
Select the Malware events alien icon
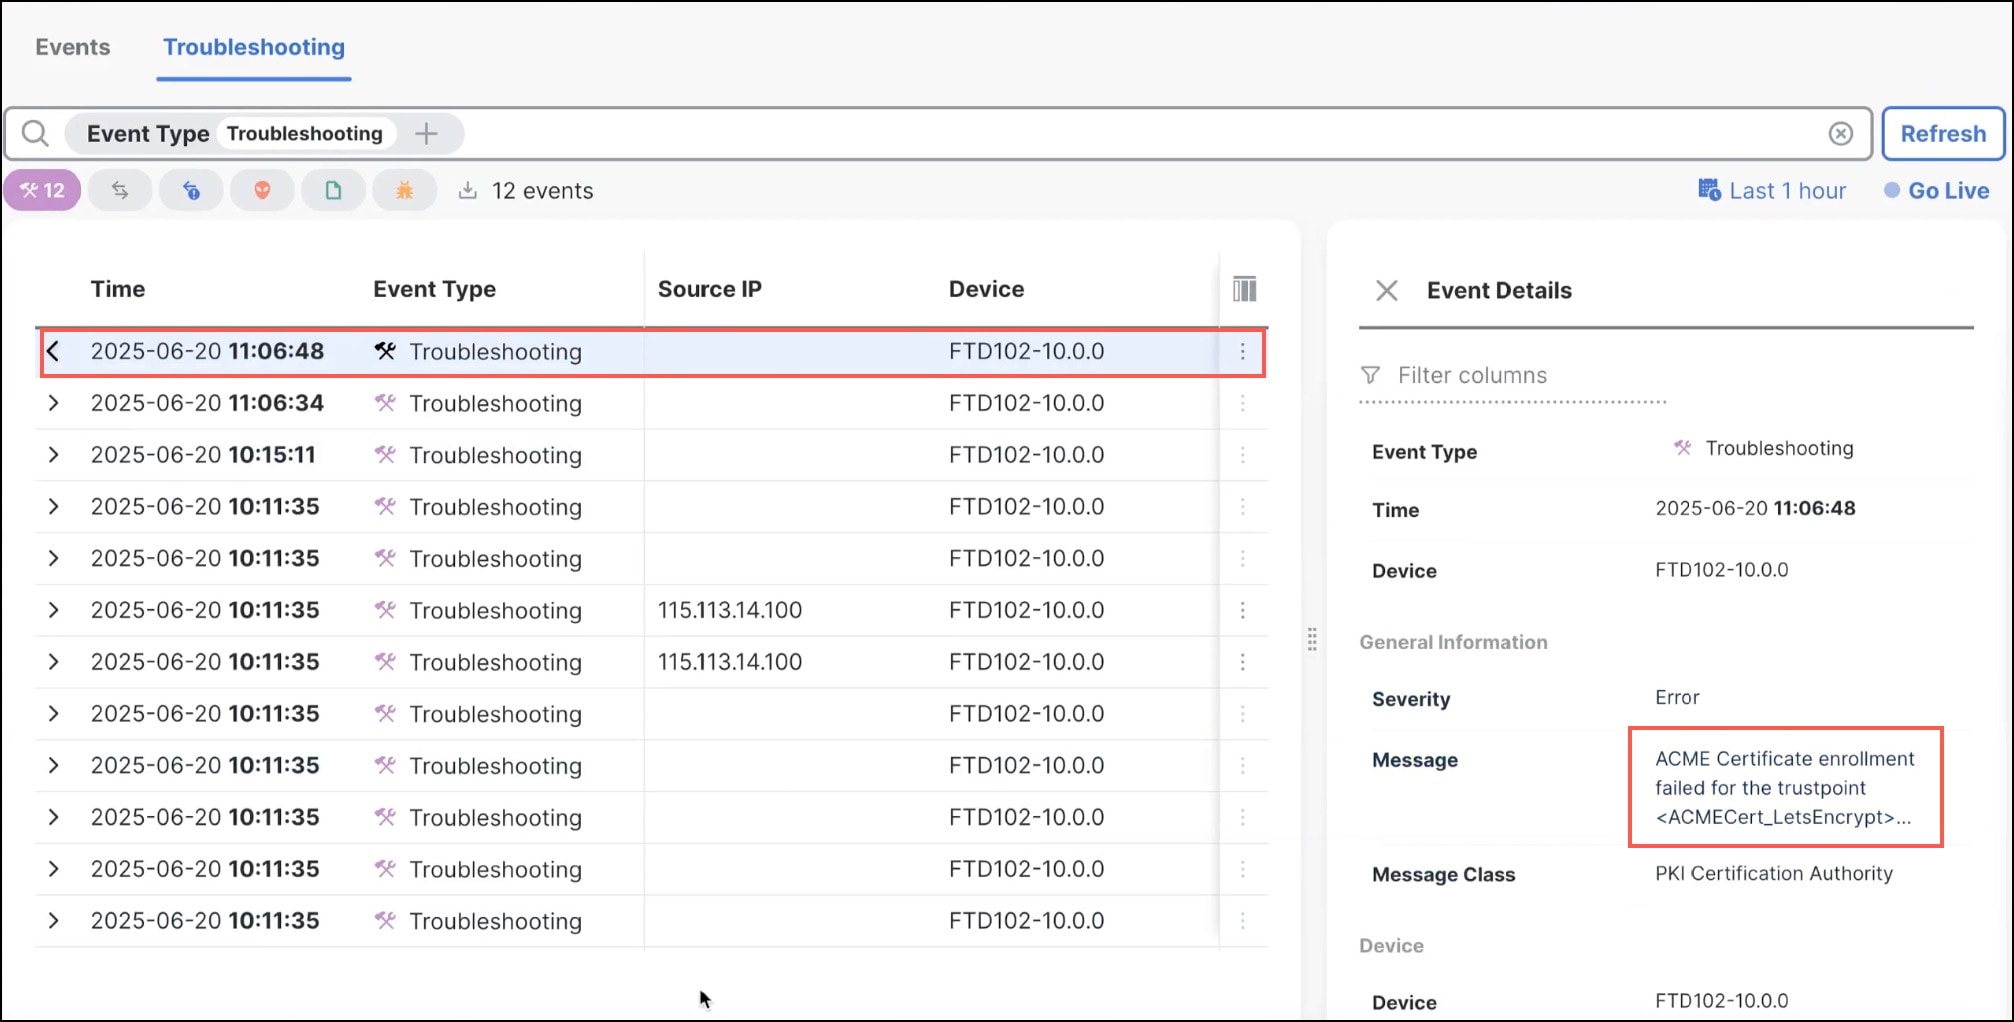pos(262,189)
